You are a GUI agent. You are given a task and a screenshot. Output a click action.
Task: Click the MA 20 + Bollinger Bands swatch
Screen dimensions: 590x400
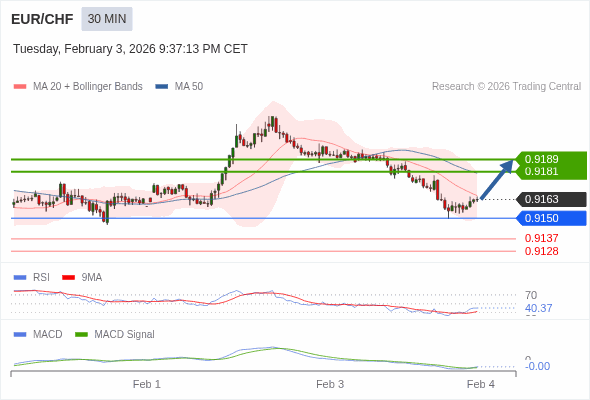tap(20, 87)
